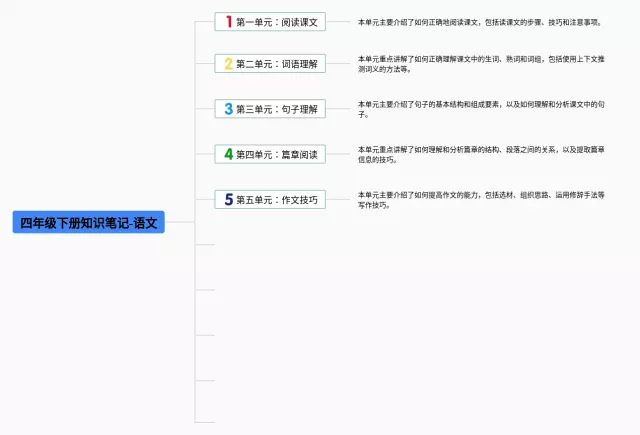640x435 pixels.
Task: Select the 第四单元：篇章阅读 topic label
Action: point(277,154)
